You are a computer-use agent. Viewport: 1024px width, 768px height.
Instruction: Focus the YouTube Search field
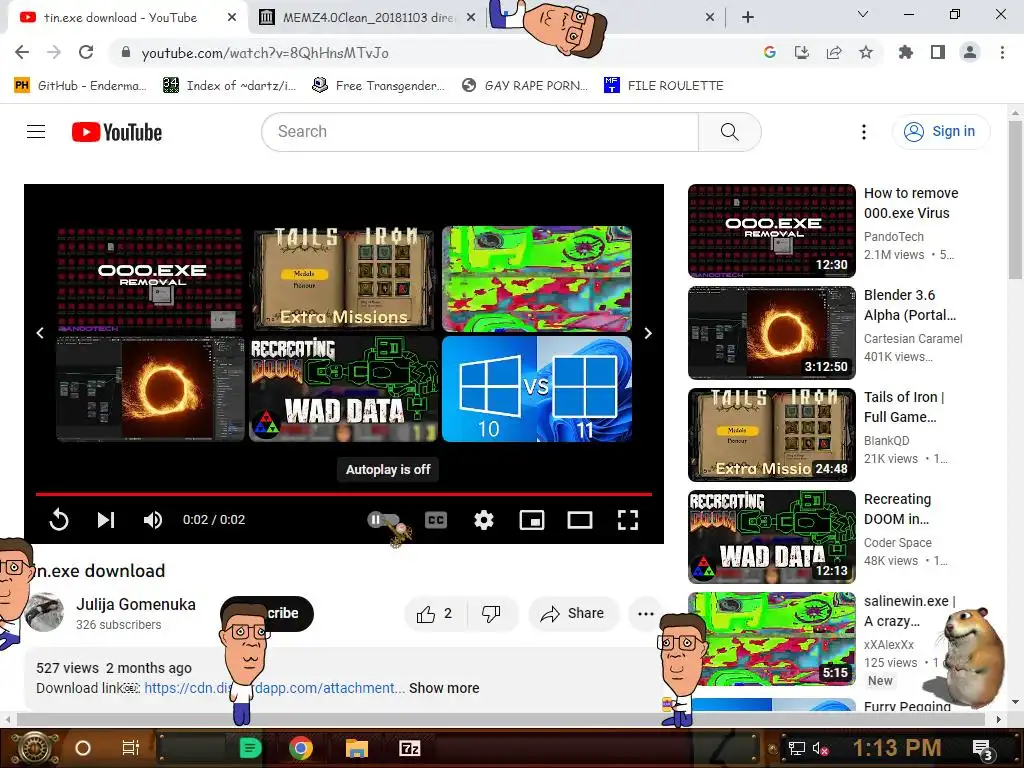480,132
